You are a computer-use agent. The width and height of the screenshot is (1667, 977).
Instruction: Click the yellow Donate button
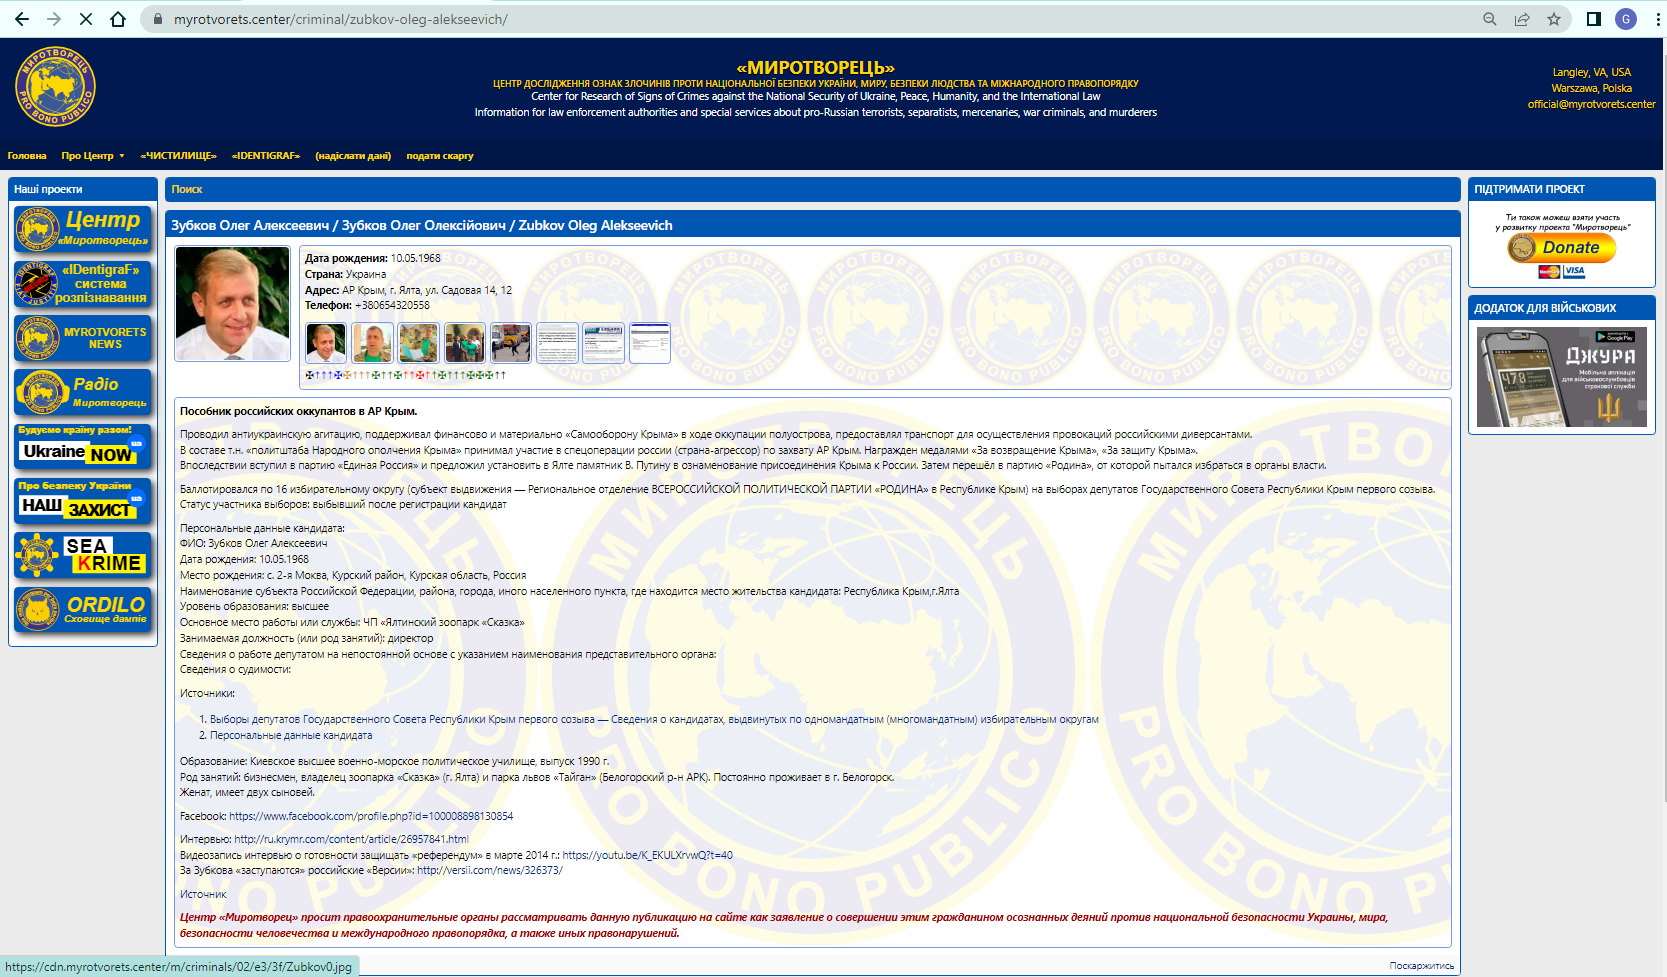pos(1561,248)
